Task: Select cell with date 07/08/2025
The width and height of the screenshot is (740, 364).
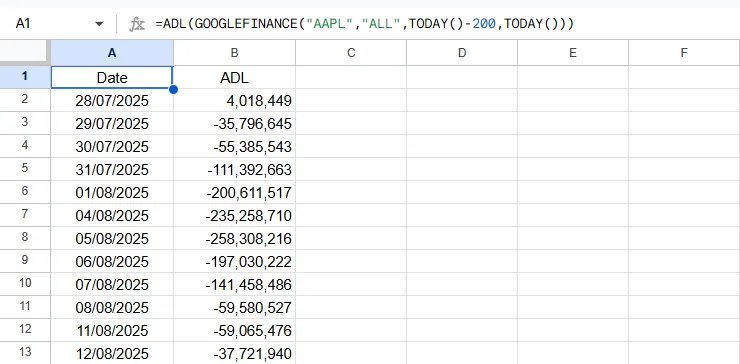Action: [112, 284]
